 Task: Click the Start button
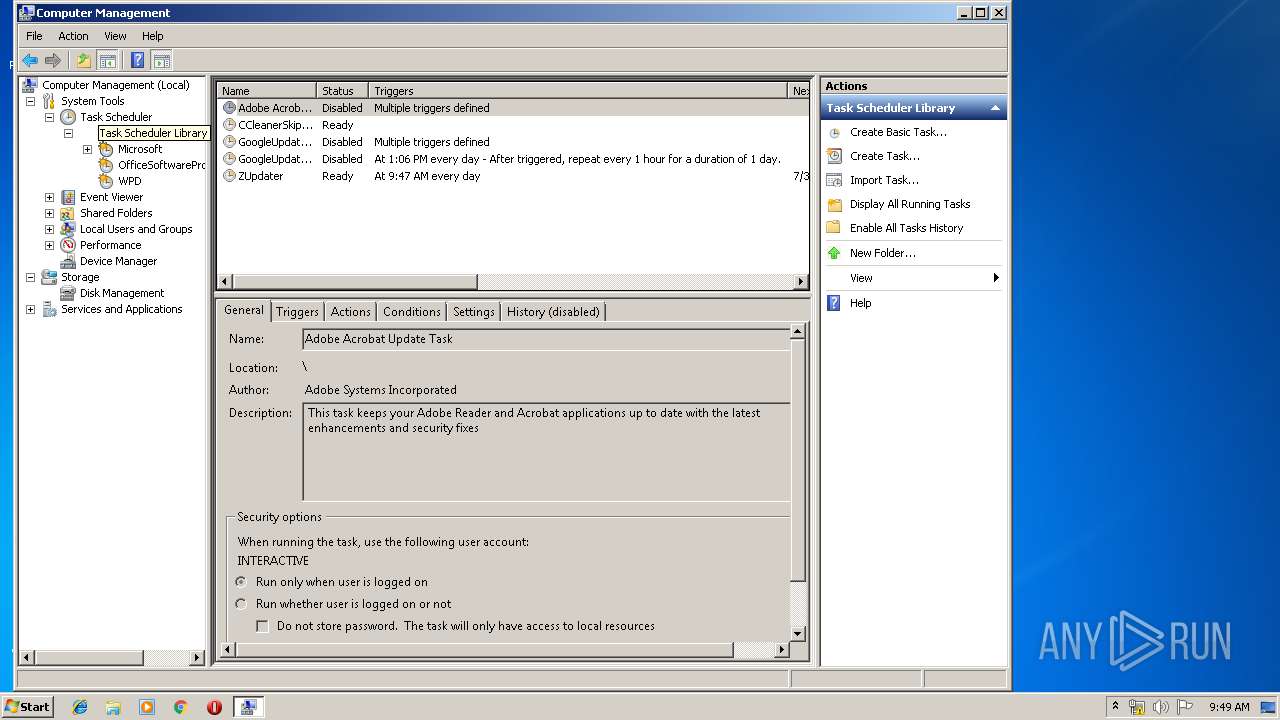tap(27, 707)
